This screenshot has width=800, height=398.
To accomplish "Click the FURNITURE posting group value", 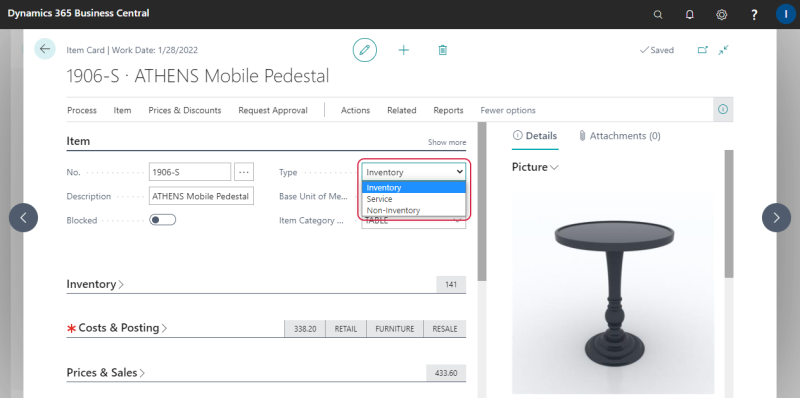I will pyautogui.click(x=395, y=329).
